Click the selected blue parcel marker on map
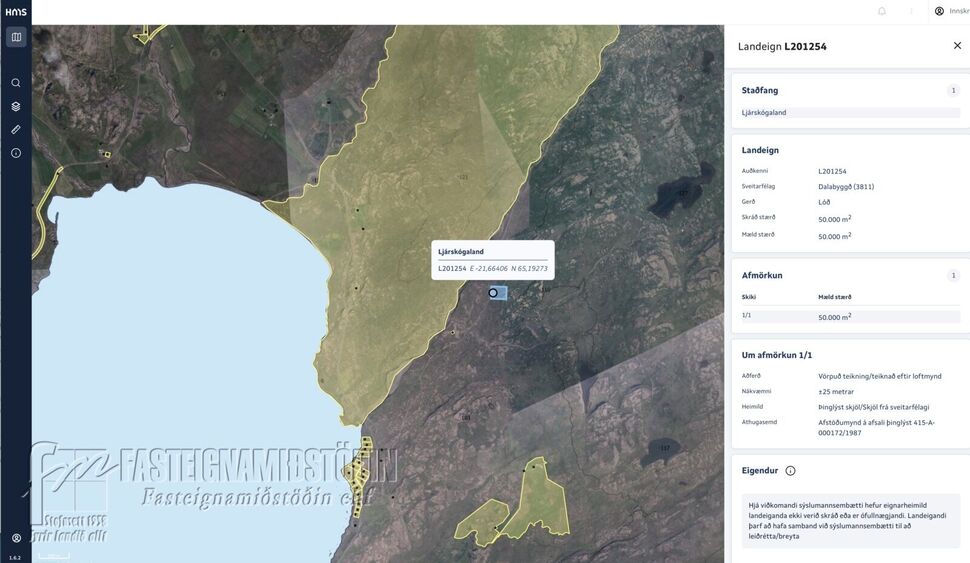The width and height of the screenshot is (970, 563). point(498,293)
